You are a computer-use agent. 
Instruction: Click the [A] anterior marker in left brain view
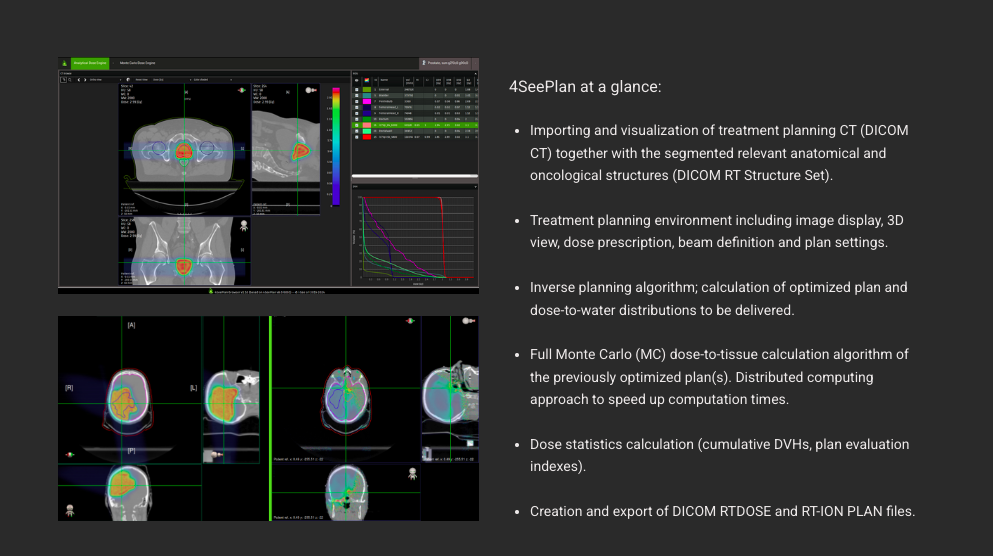click(x=131, y=325)
